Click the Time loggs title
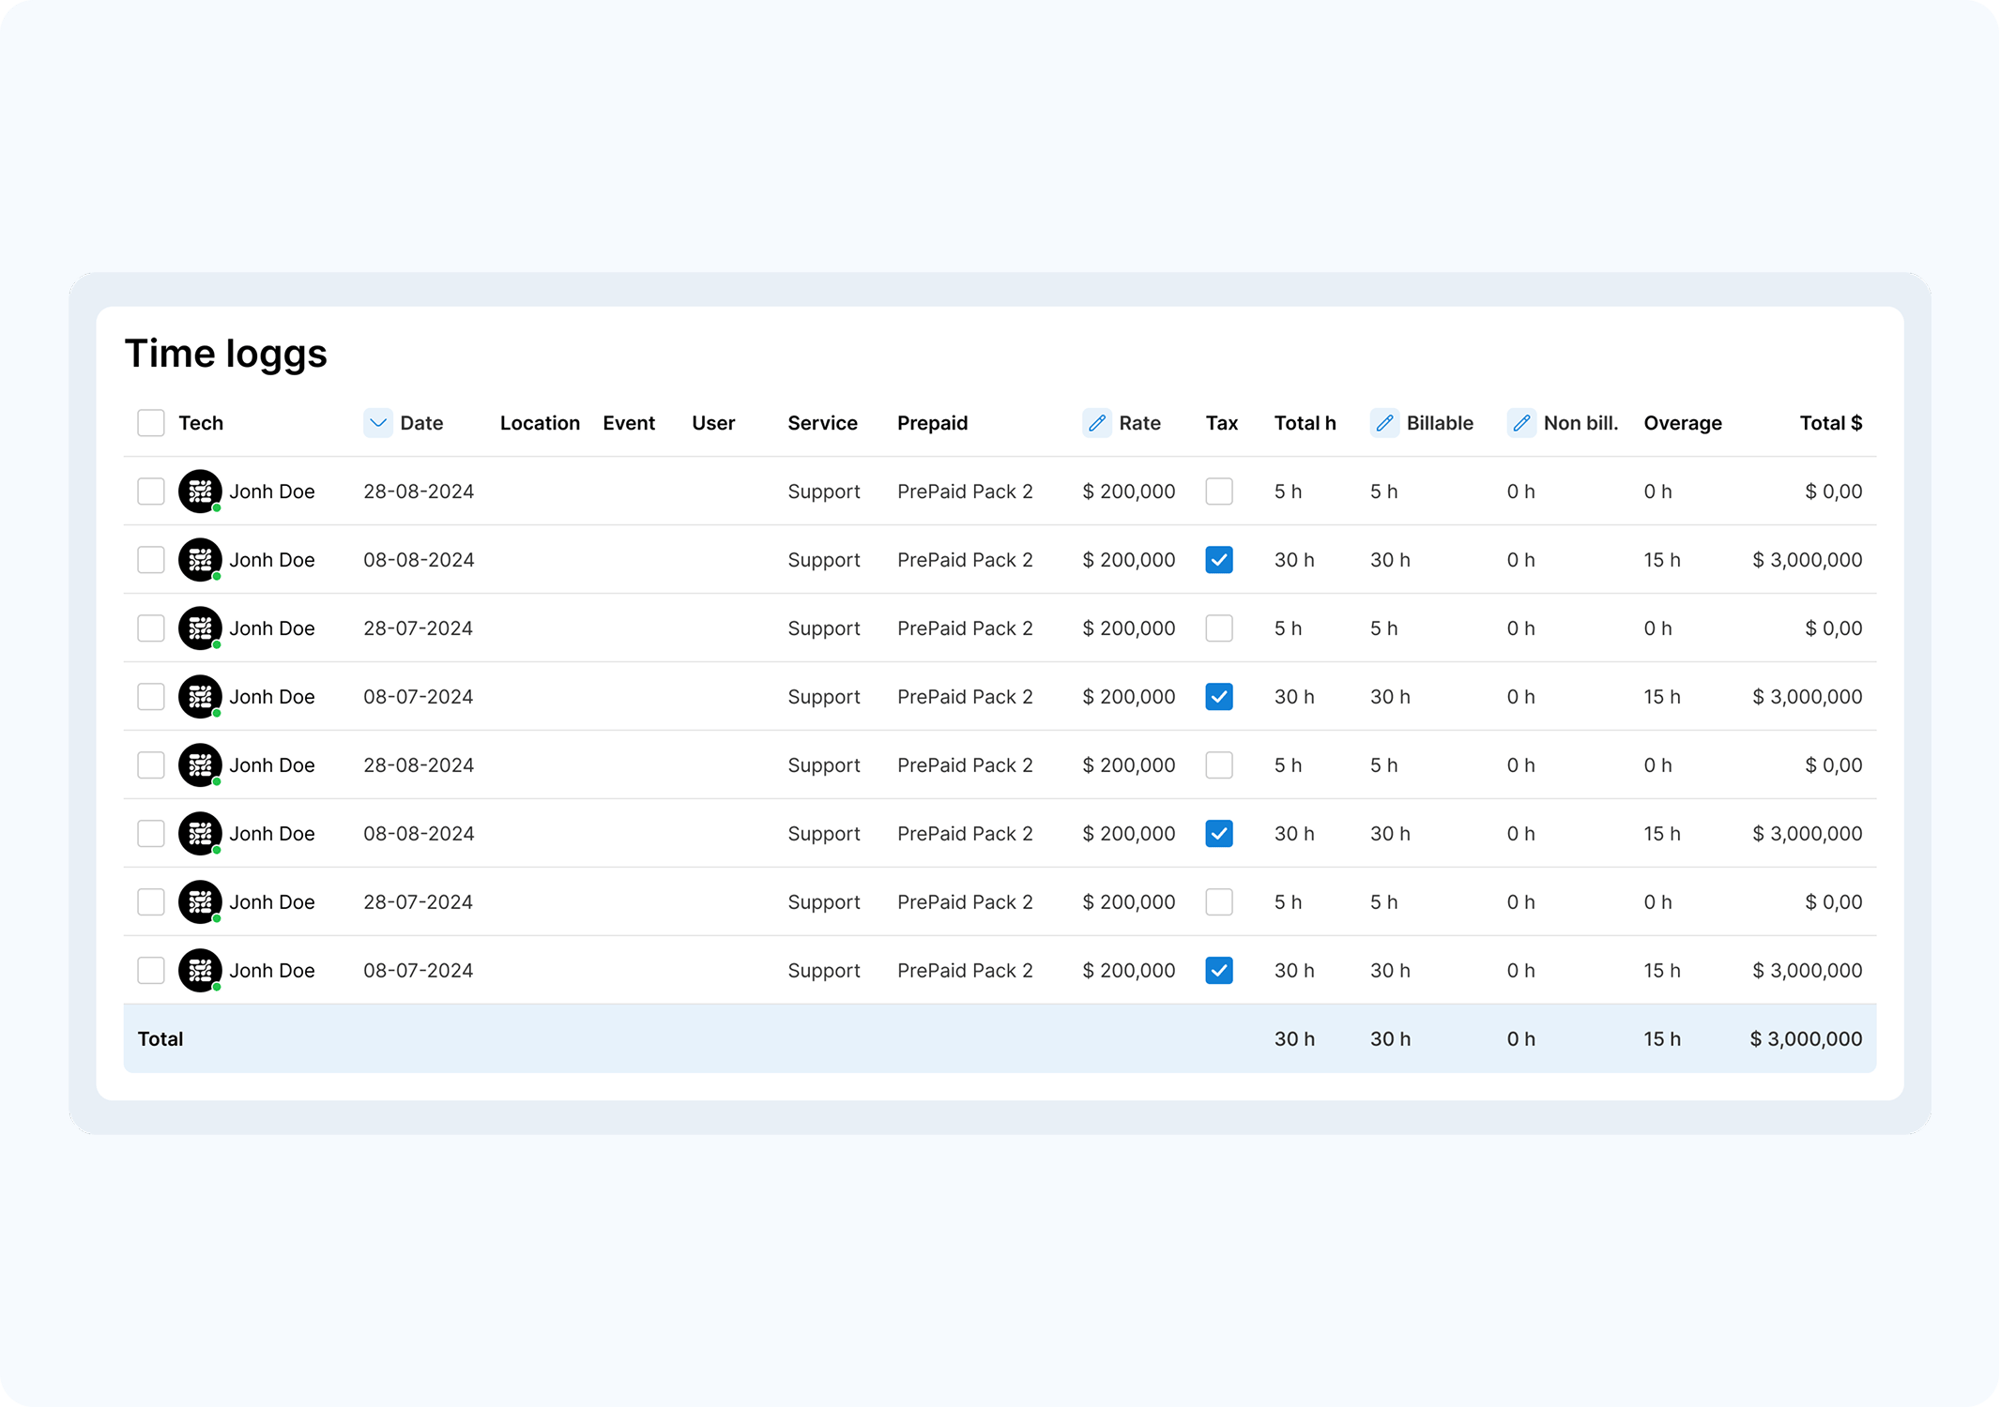 coord(226,354)
